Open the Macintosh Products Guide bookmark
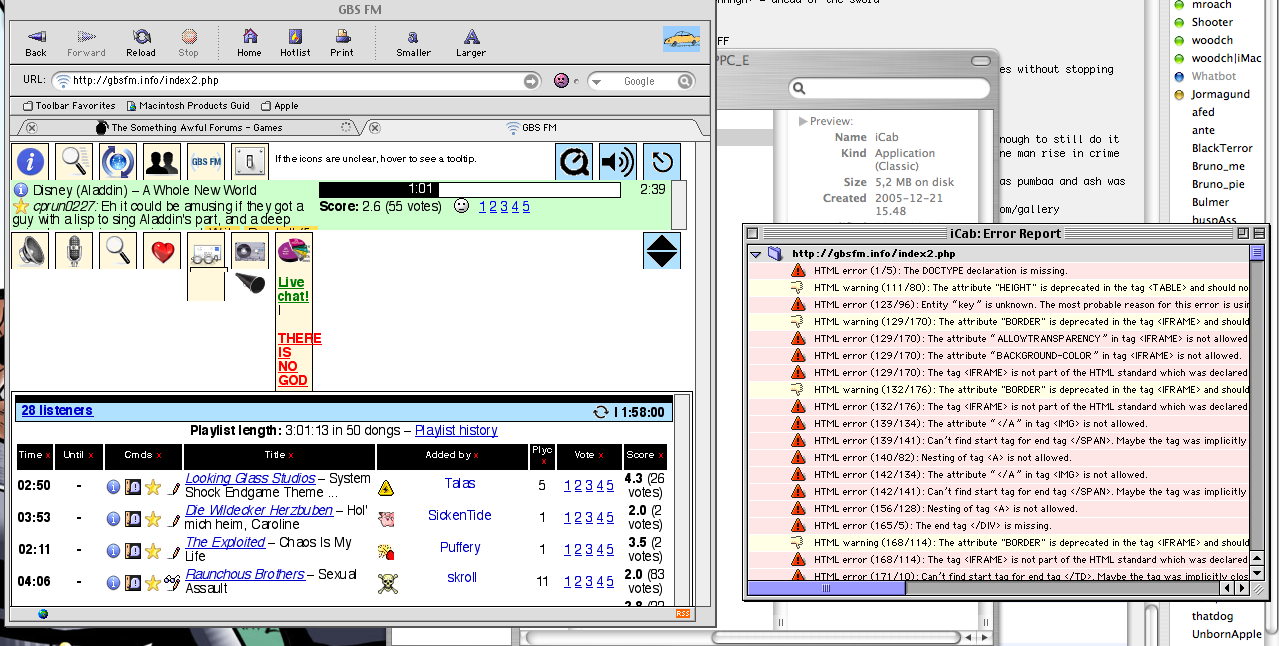 click(187, 106)
